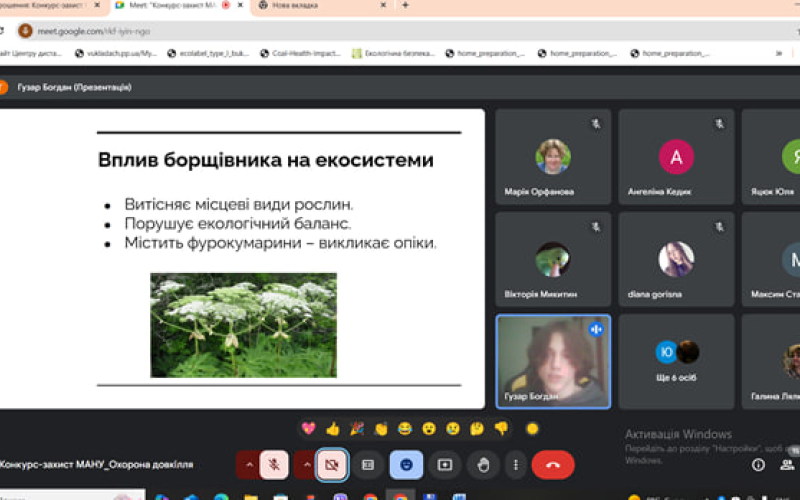Send the thumbs down reaction

pyautogui.click(x=501, y=428)
